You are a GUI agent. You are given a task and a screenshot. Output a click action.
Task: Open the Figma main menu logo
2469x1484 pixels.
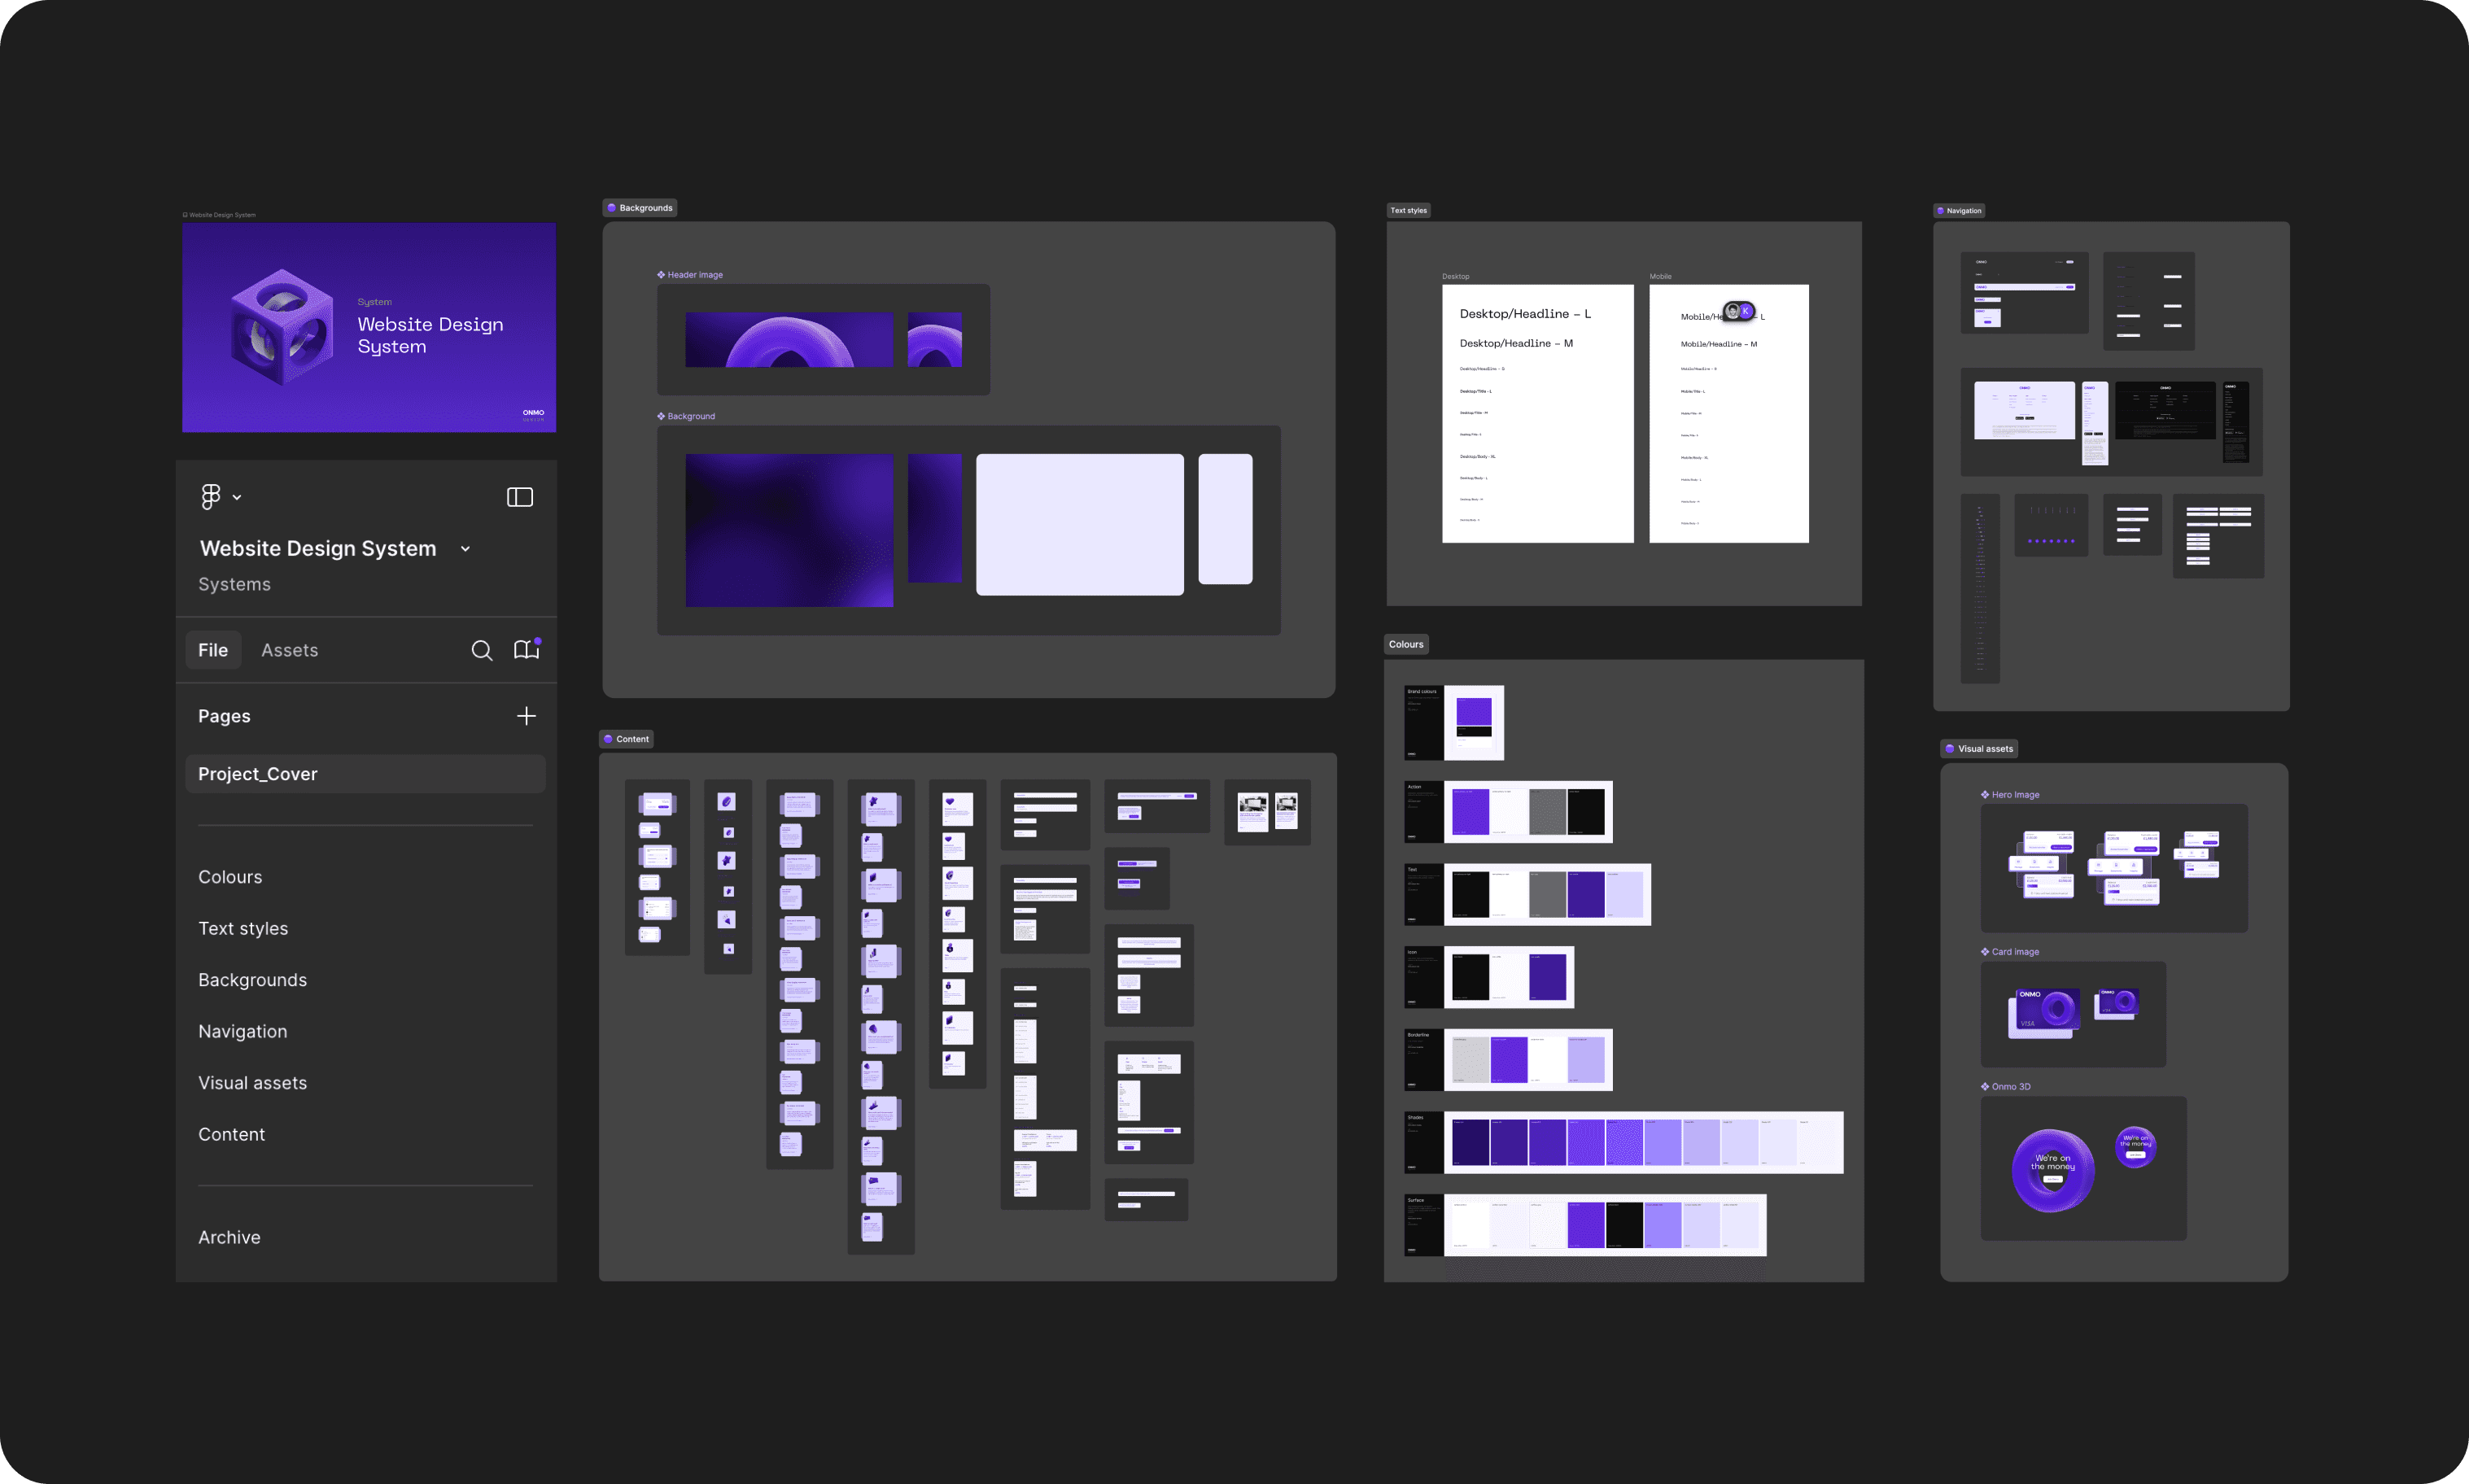(210, 497)
